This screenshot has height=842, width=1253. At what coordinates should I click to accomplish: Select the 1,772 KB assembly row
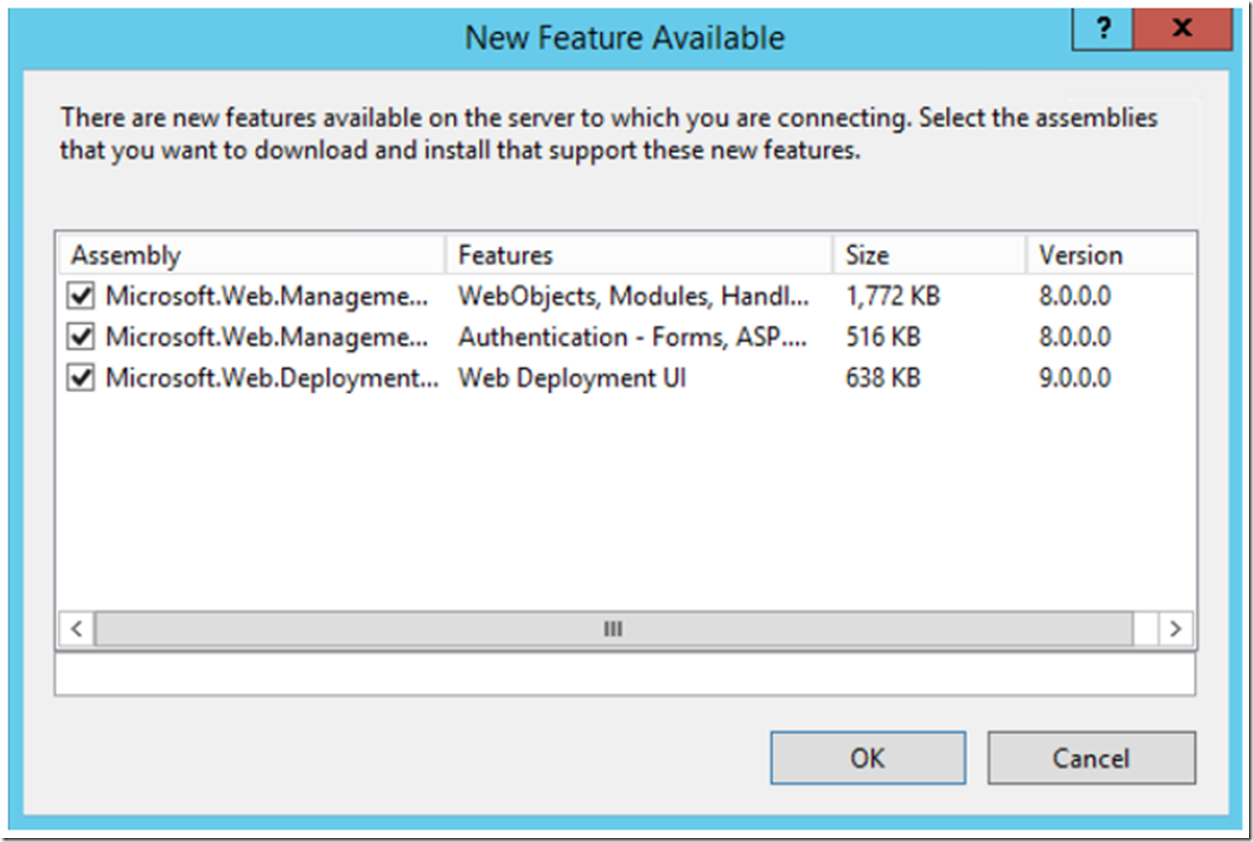pyautogui.click(x=625, y=297)
